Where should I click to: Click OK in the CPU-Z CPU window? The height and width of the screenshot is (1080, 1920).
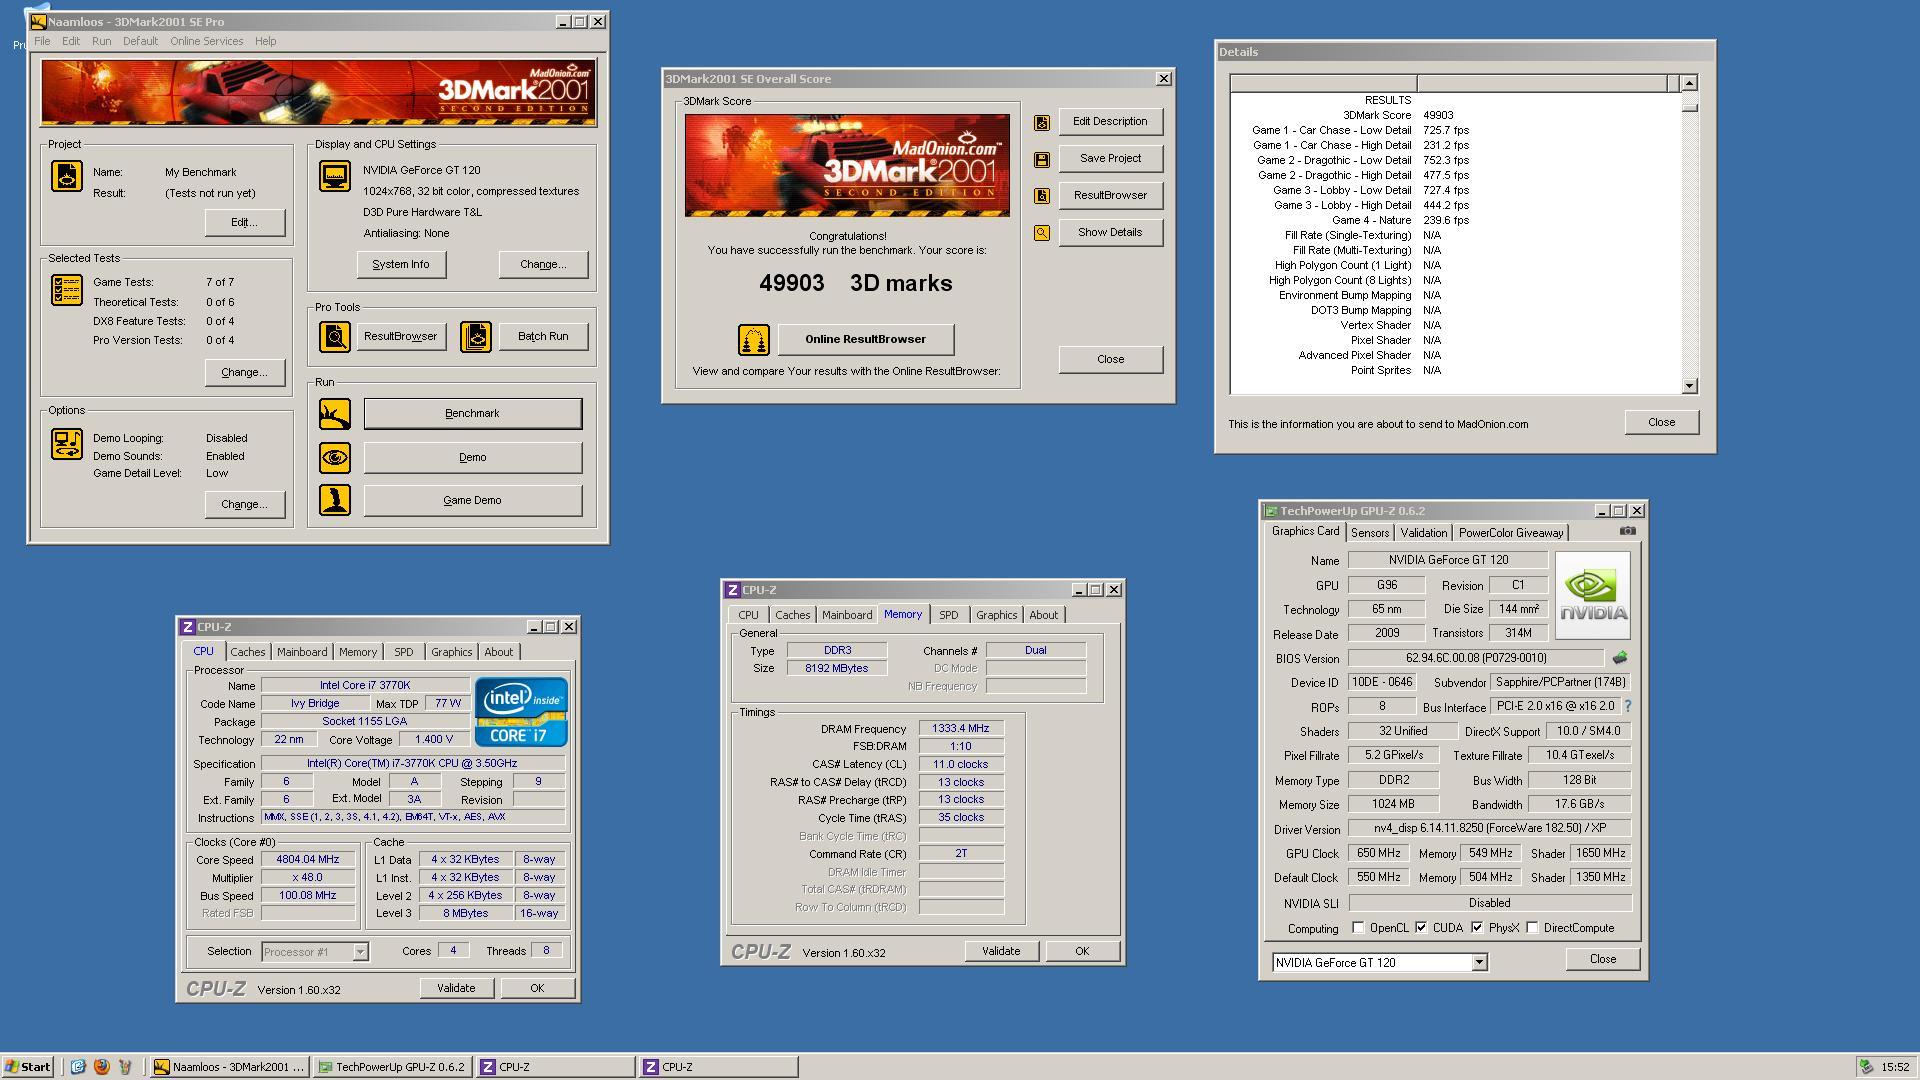click(x=537, y=989)
